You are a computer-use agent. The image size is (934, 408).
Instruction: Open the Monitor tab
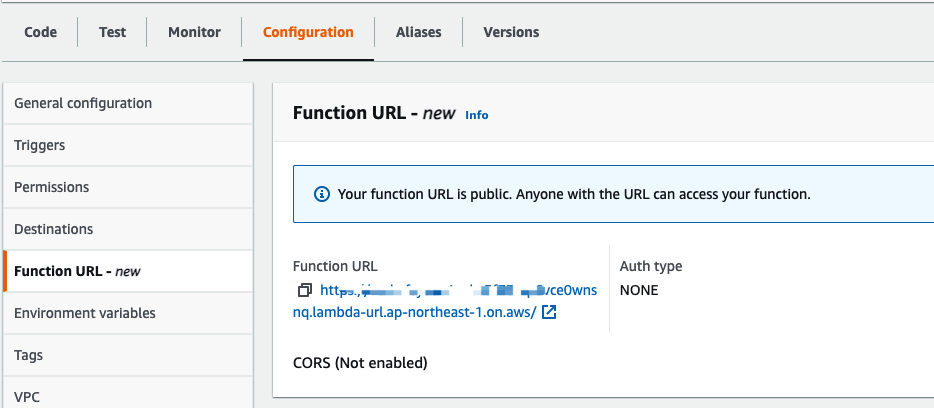(194, 32)
